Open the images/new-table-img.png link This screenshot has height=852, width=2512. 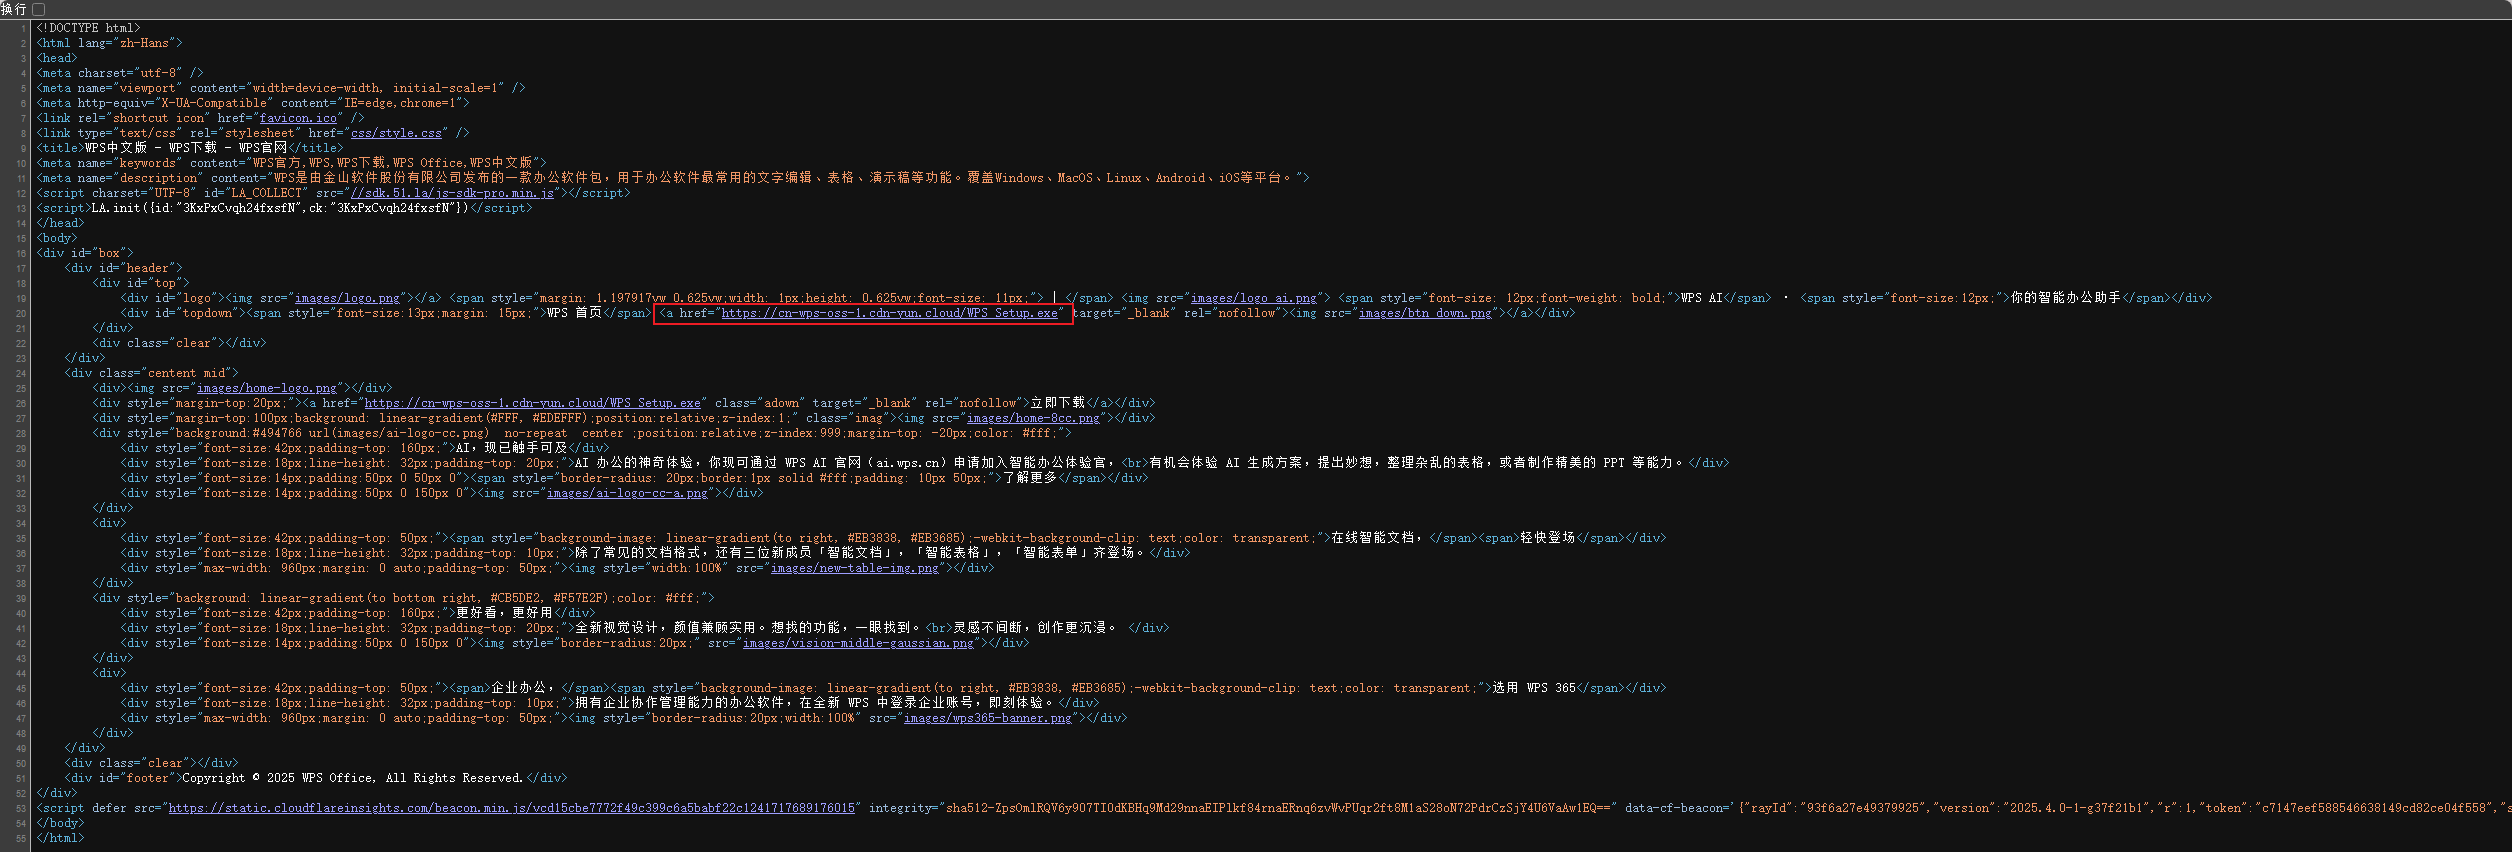(x=855, y=568)
